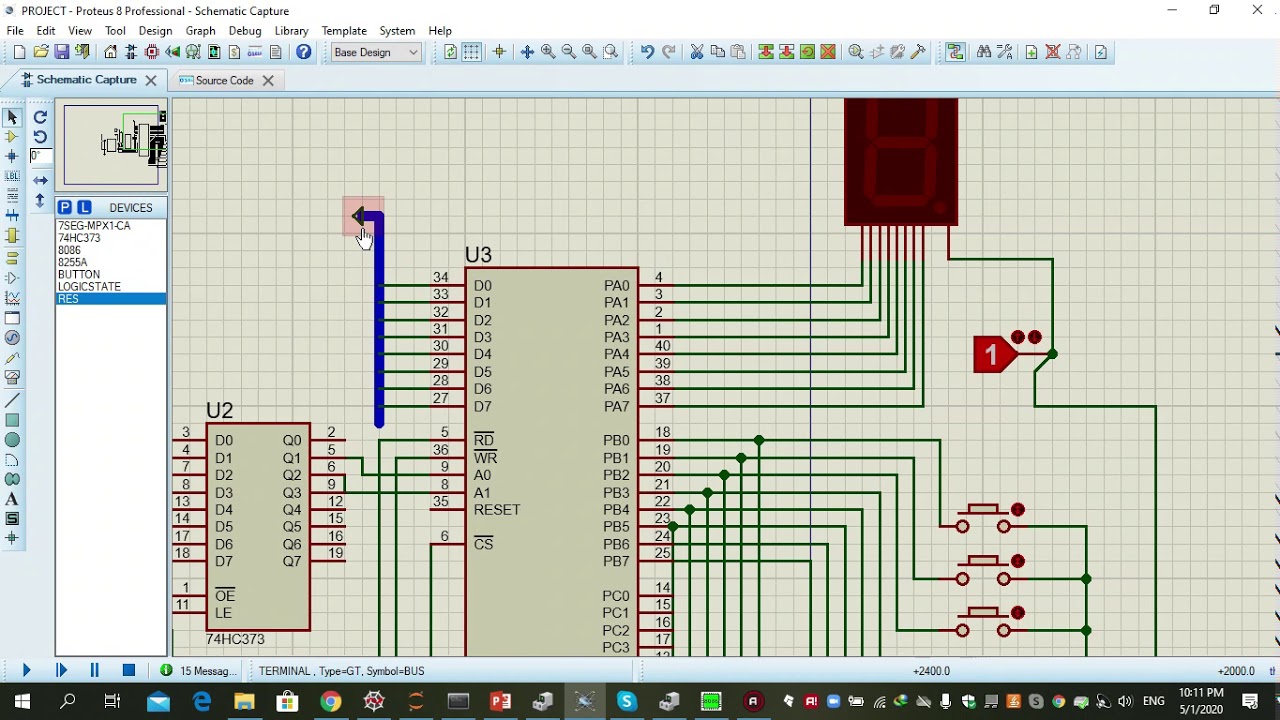Image resolution: width=1280 pixels, height=720 pixels.
Task: Select the Selection Mode arrow tool
Action: [12, 117]
